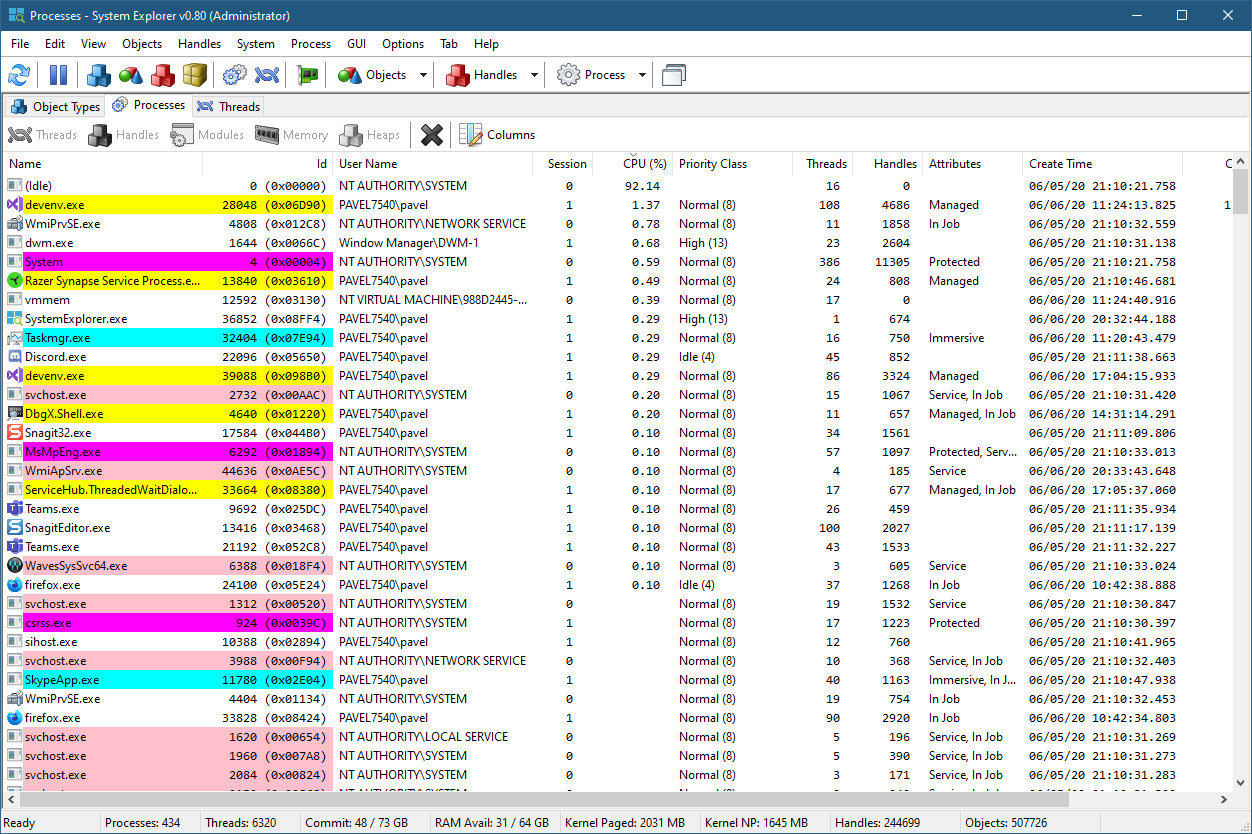Click 'Processes: 434' in the status bar

click(143, 823)
